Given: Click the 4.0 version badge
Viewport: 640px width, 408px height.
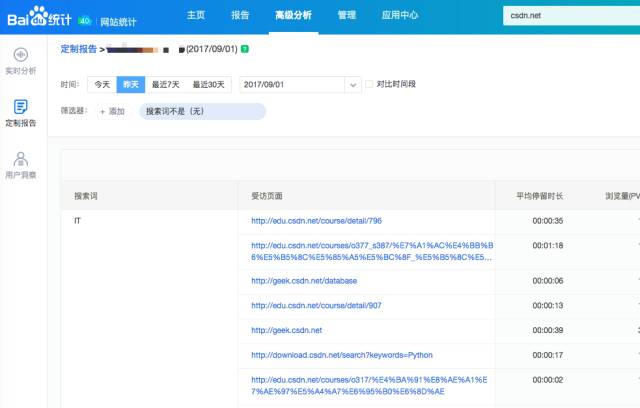Looking at the screenshot, I should (84, 20).
